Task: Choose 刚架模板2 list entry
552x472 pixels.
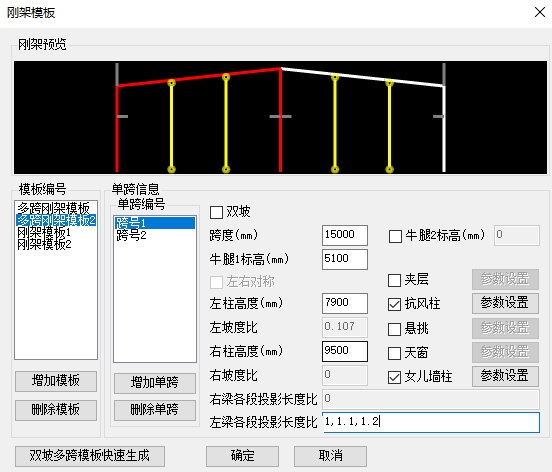Action: click(44, 244)
